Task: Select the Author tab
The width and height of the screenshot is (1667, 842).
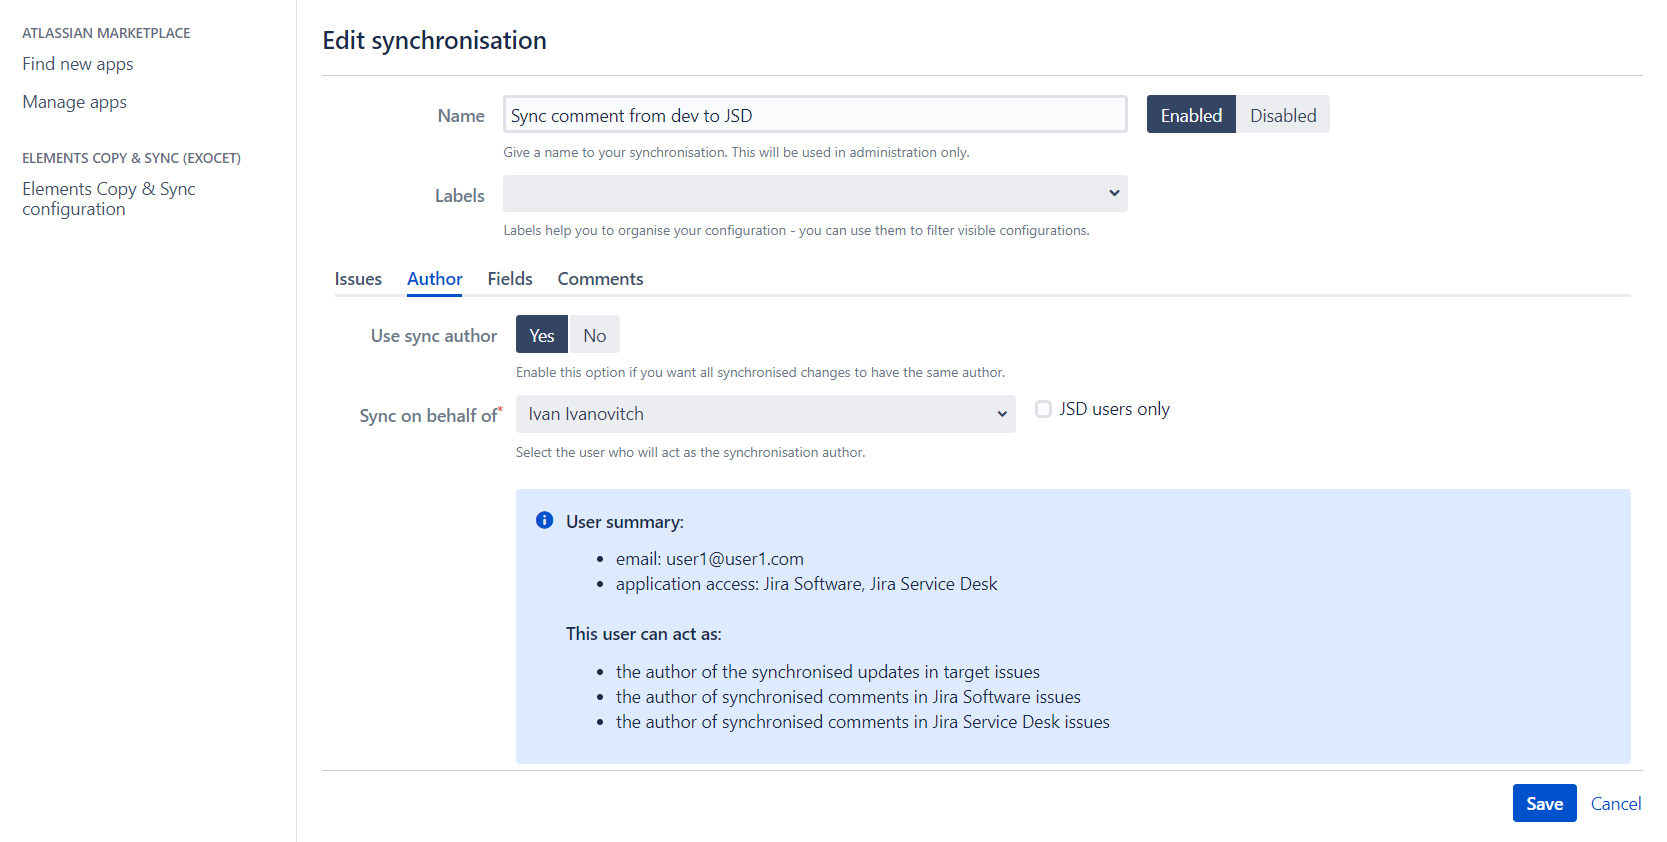Action: click(x=433, y=278)
